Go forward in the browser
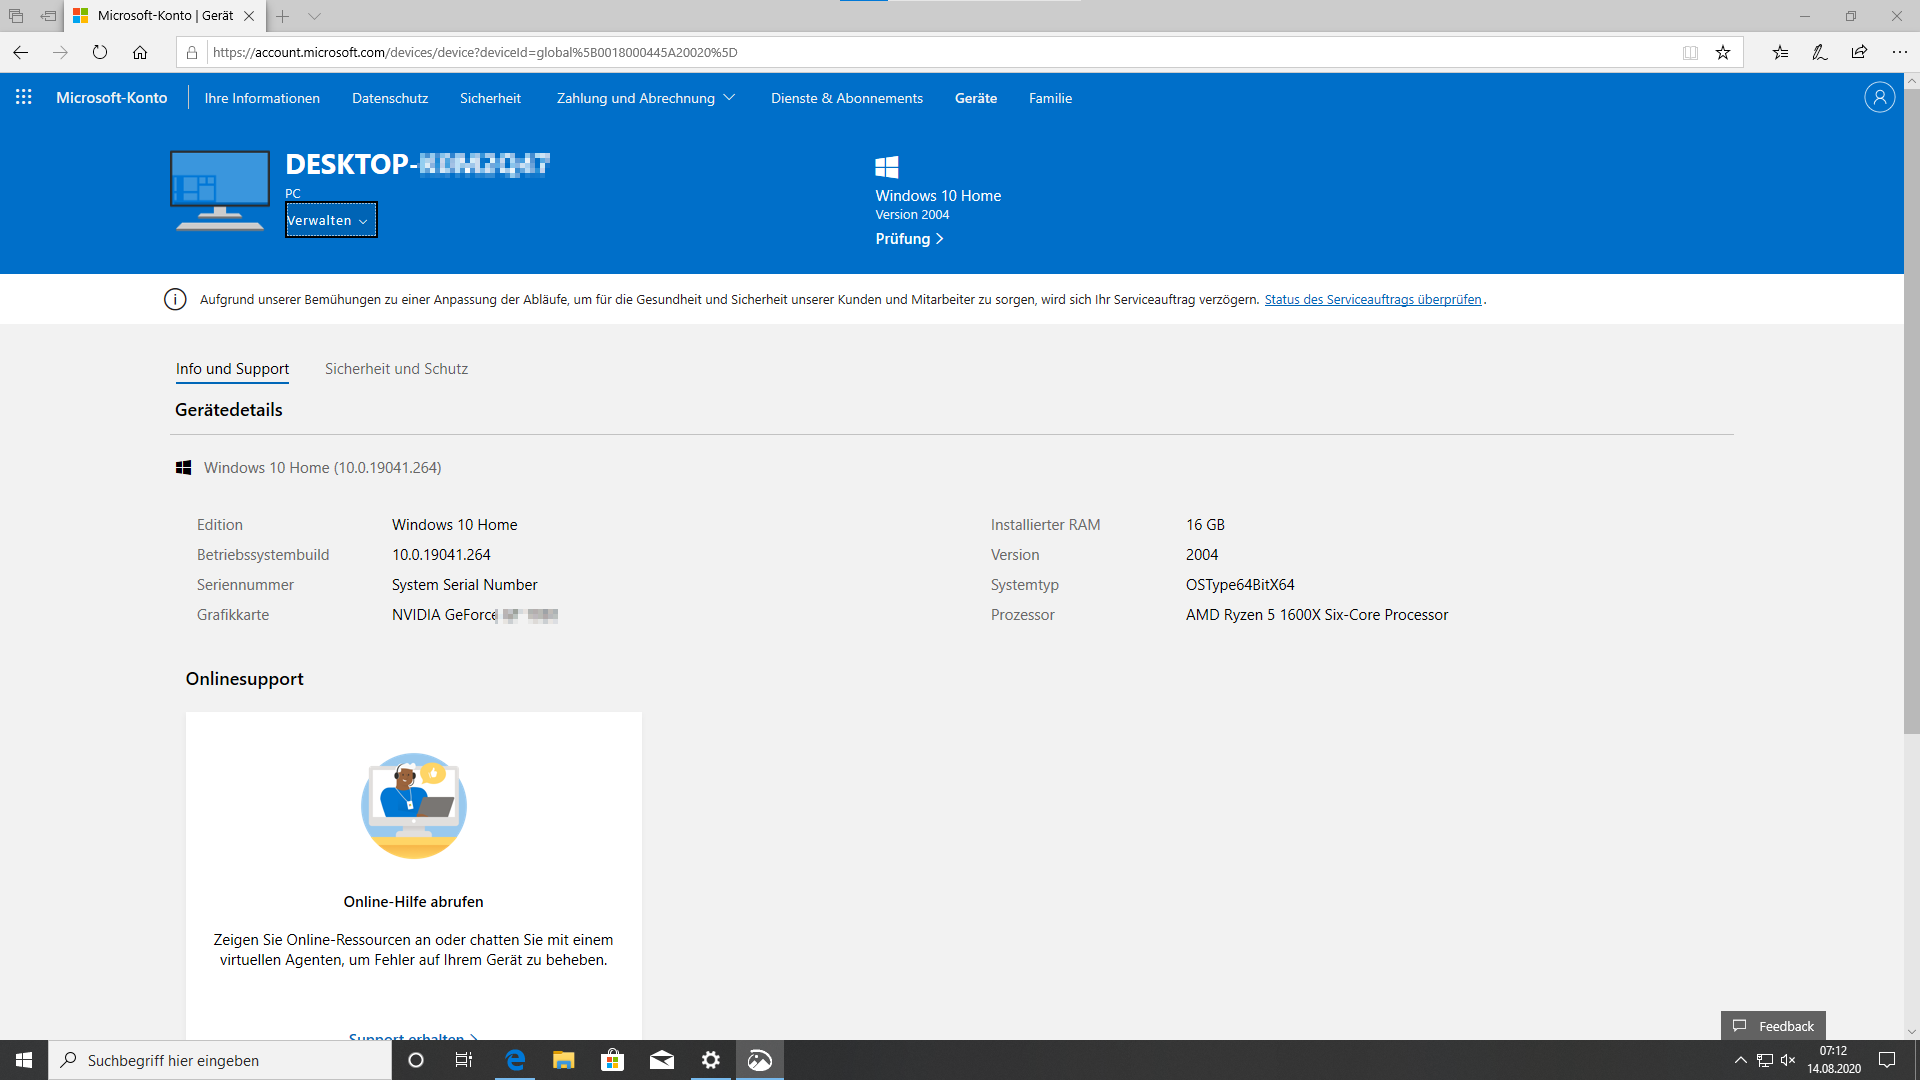This screenshot has width=1920, height=1080. point(60,52)
